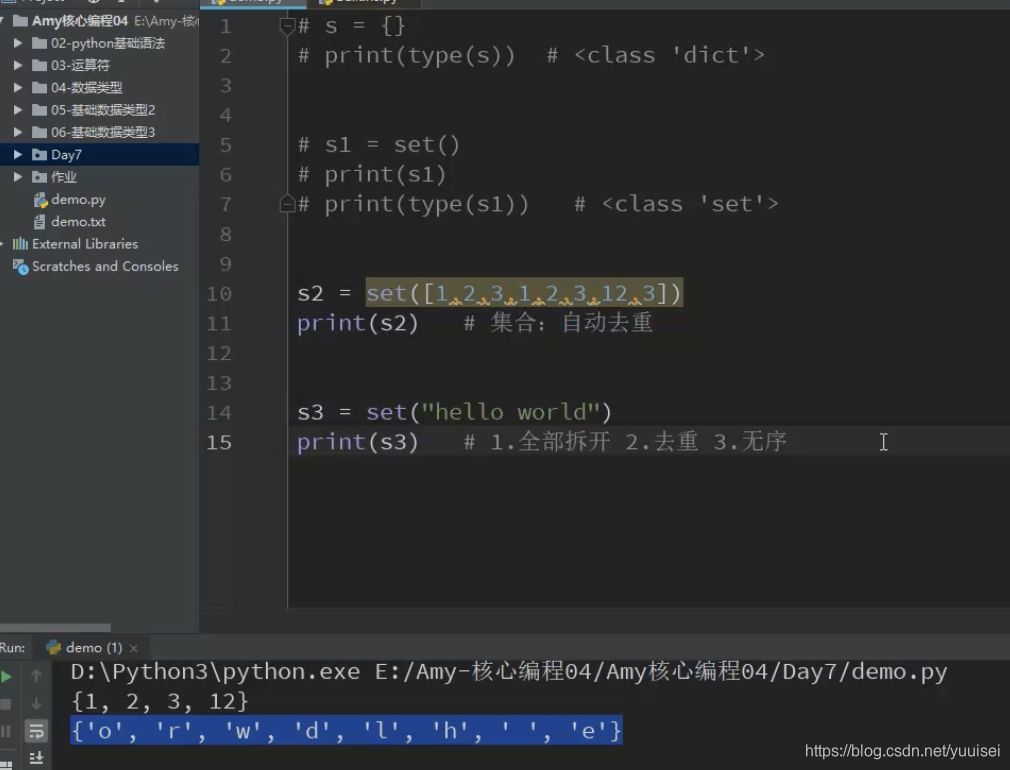Close the demo (1) run tab
This screenshot has width=1010, height=770.
coord(133,648)
